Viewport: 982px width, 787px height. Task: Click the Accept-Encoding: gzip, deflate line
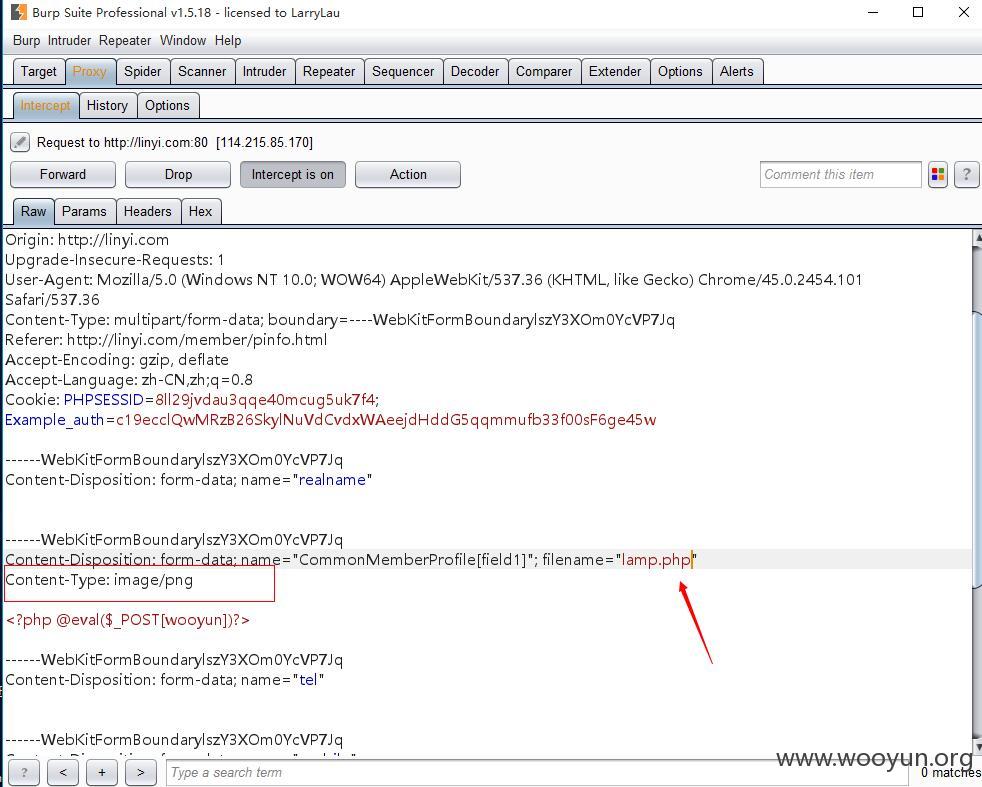117,359
